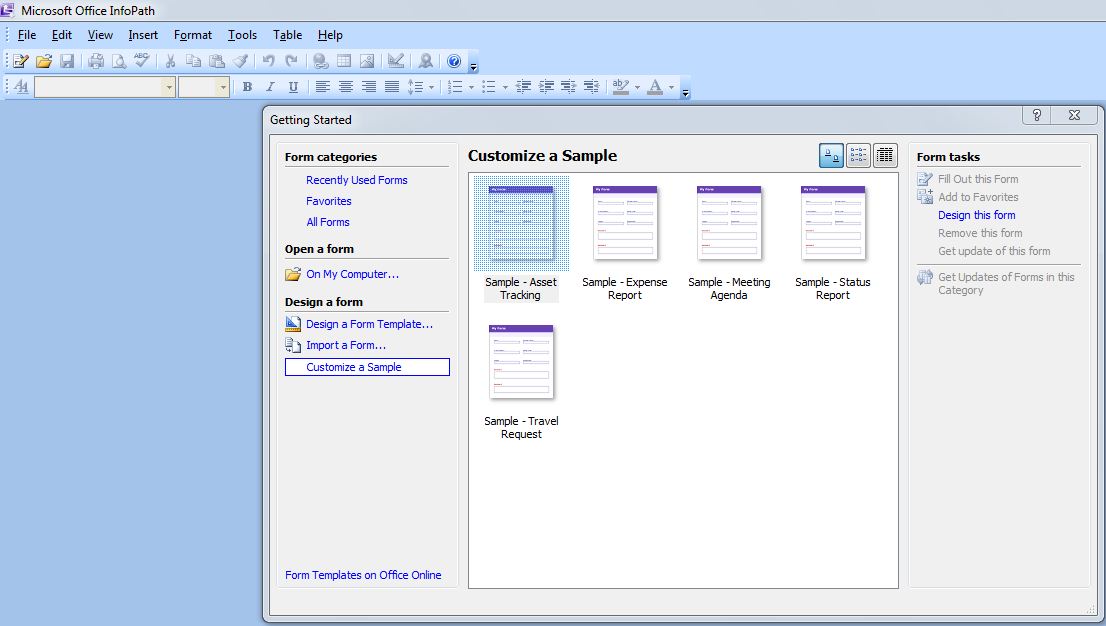Viewport: 1106px width, 626px height.
Task: Open the Table menu
Action: (287, 34)
